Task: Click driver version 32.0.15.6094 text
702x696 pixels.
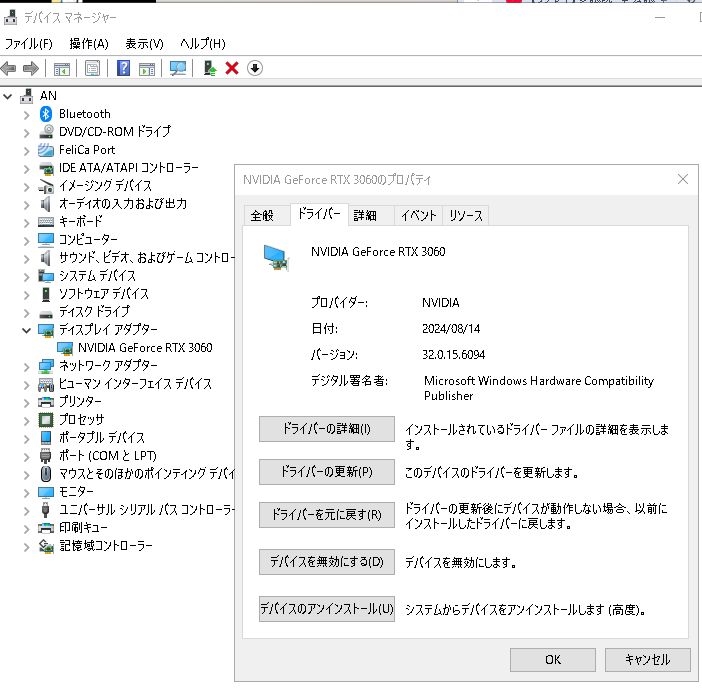Action: coord(454,355)
